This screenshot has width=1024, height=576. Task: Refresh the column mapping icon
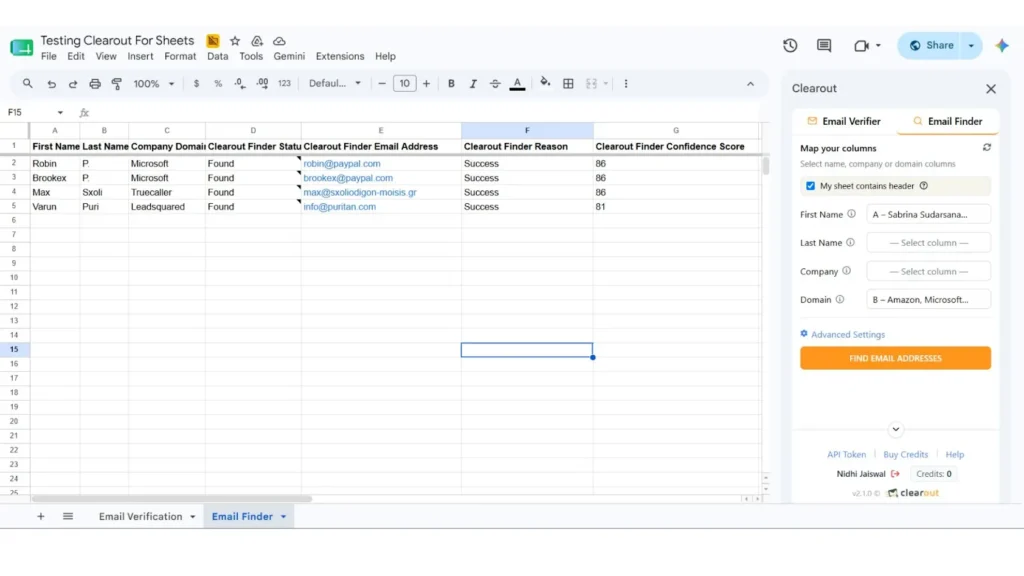click(x=987, y=148)
